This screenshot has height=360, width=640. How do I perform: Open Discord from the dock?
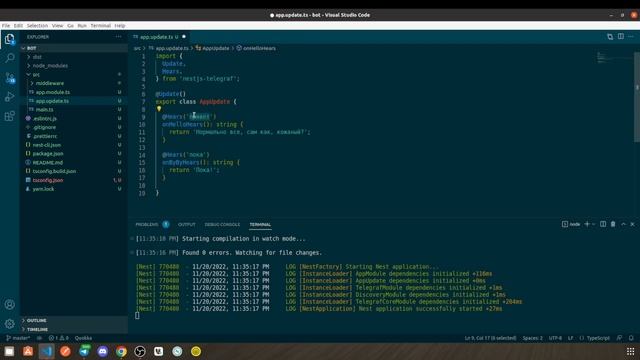(103, 351)
